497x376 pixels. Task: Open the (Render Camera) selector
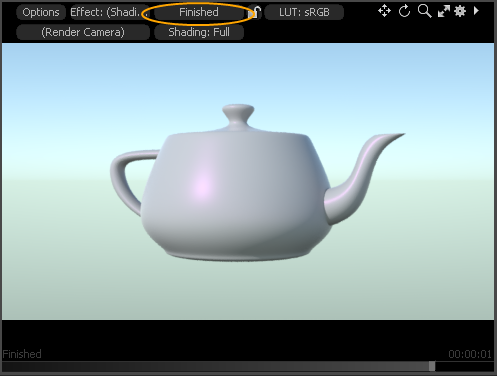click(x=83, y=32)
